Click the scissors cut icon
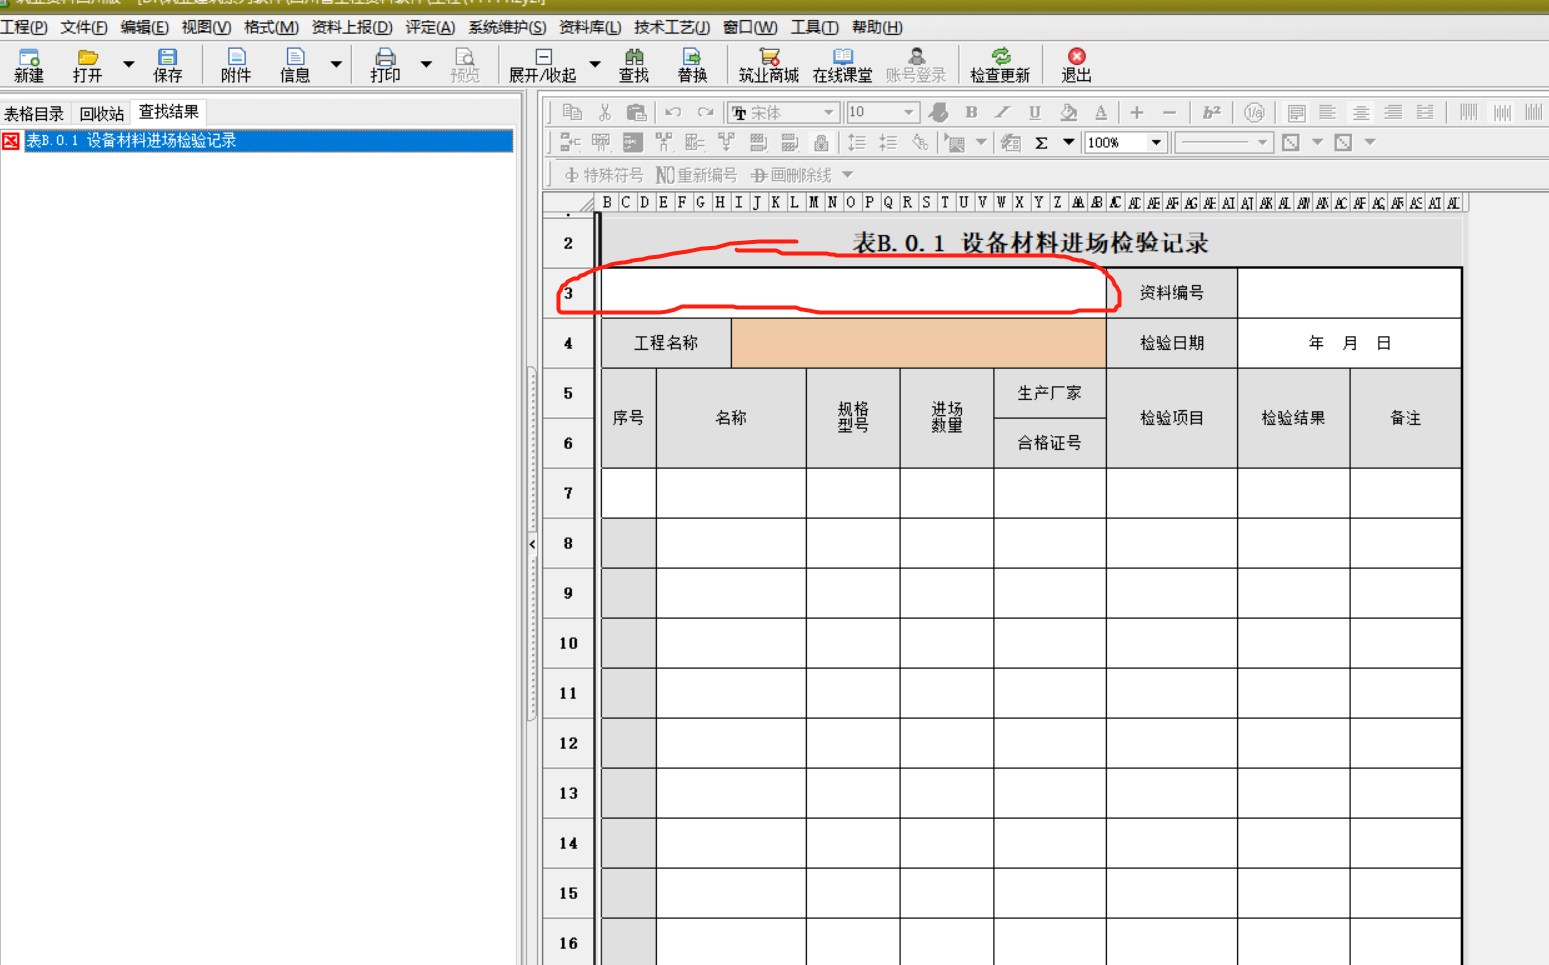This screenshot has height=965, width=1549. pyautogui.click(x=604, y=112)
